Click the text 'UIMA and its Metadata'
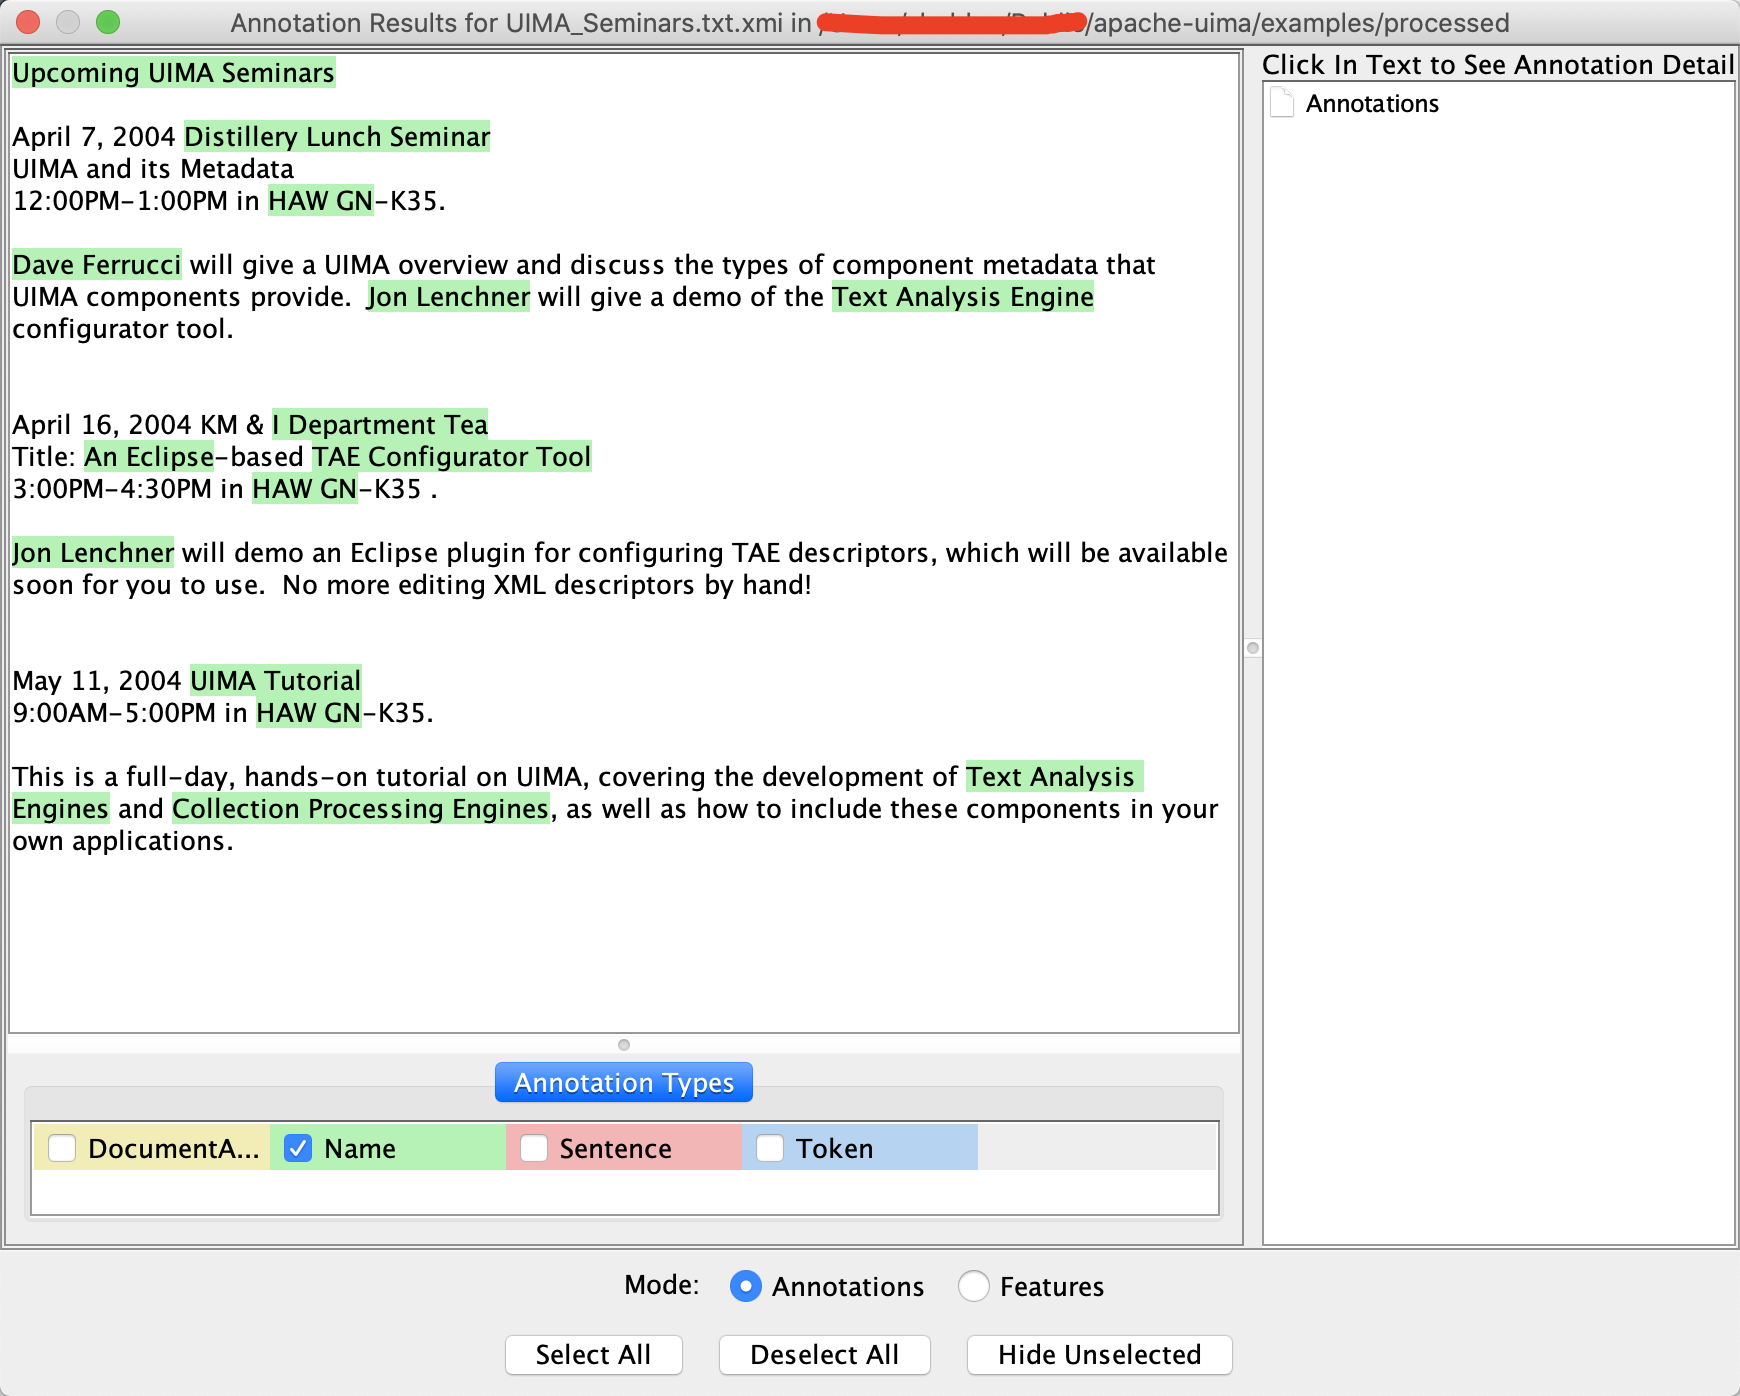Image resolution: width=1740 pixels, height=1396 pixels. coord(153,169)
